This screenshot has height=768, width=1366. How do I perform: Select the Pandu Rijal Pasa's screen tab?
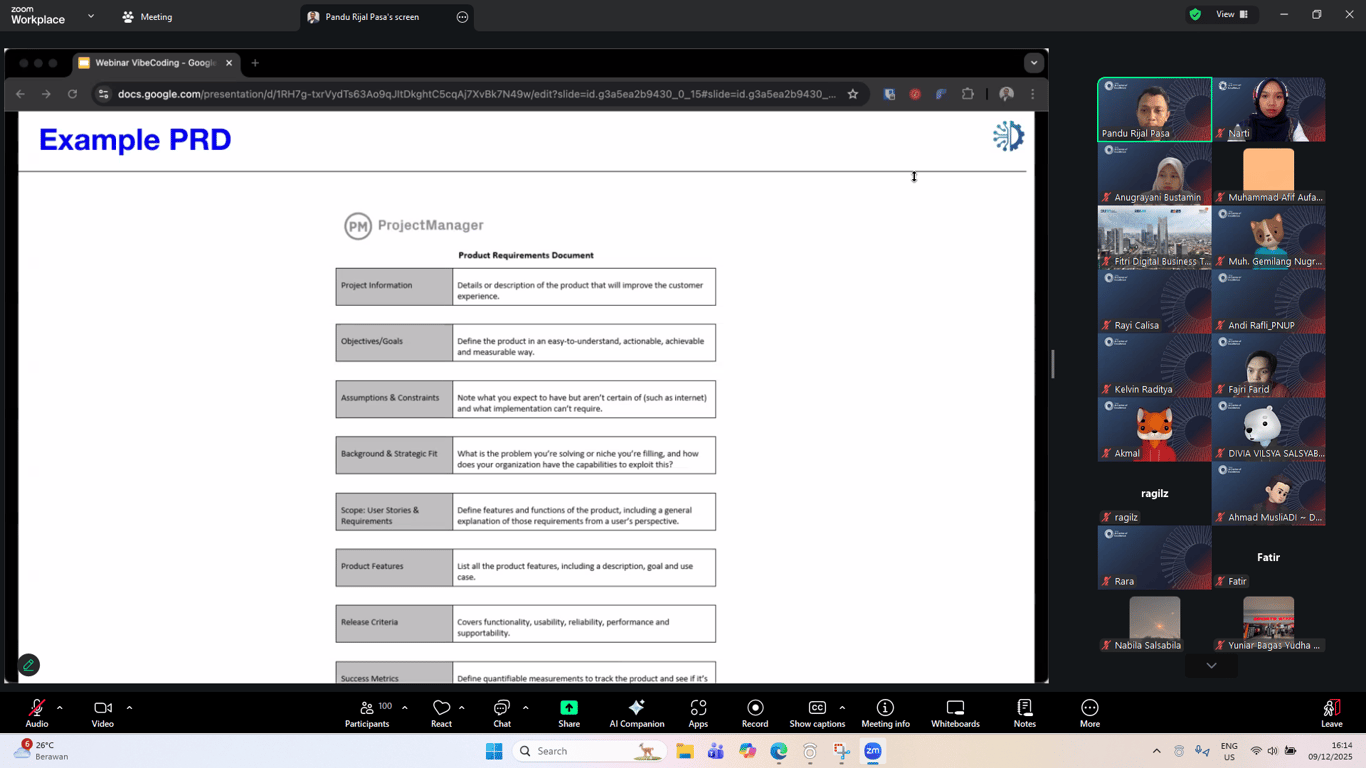click(369, 16)
